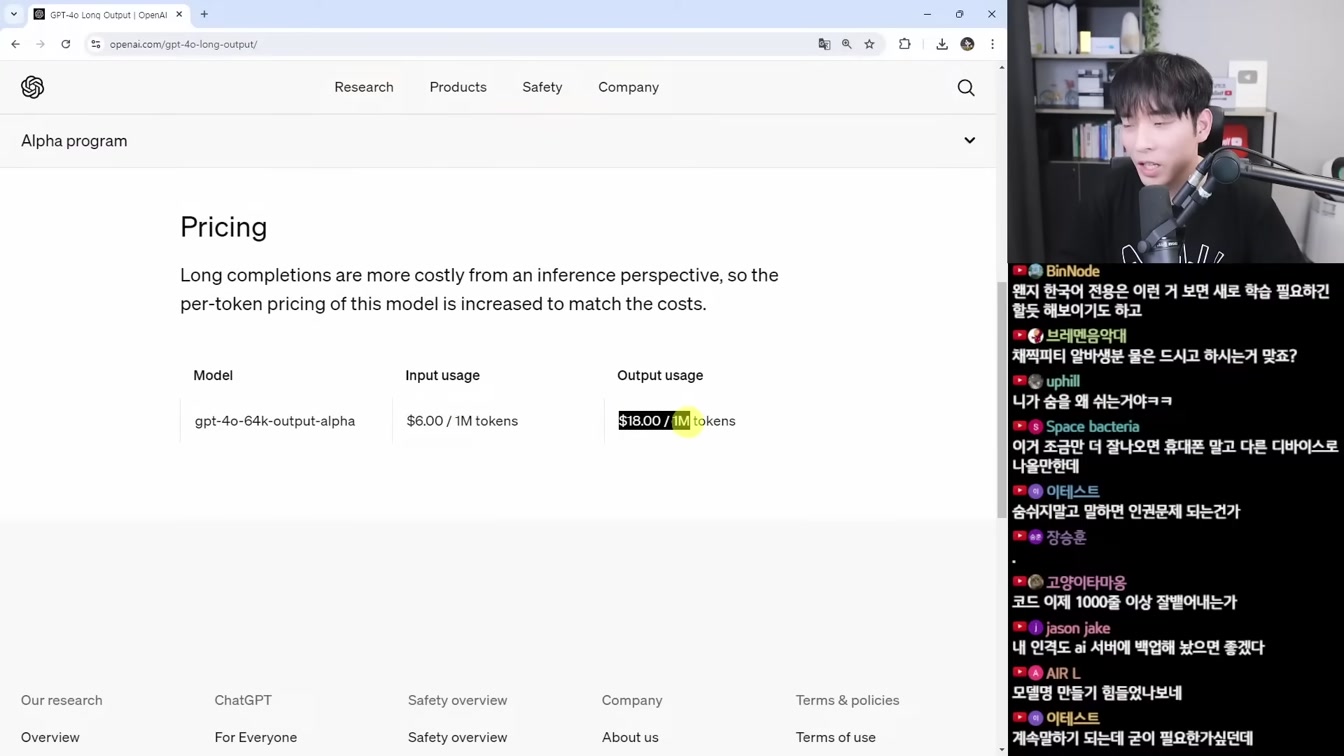Reload the page with refresh icon
Screen dimensions: 1344x756
coord(66,44)
